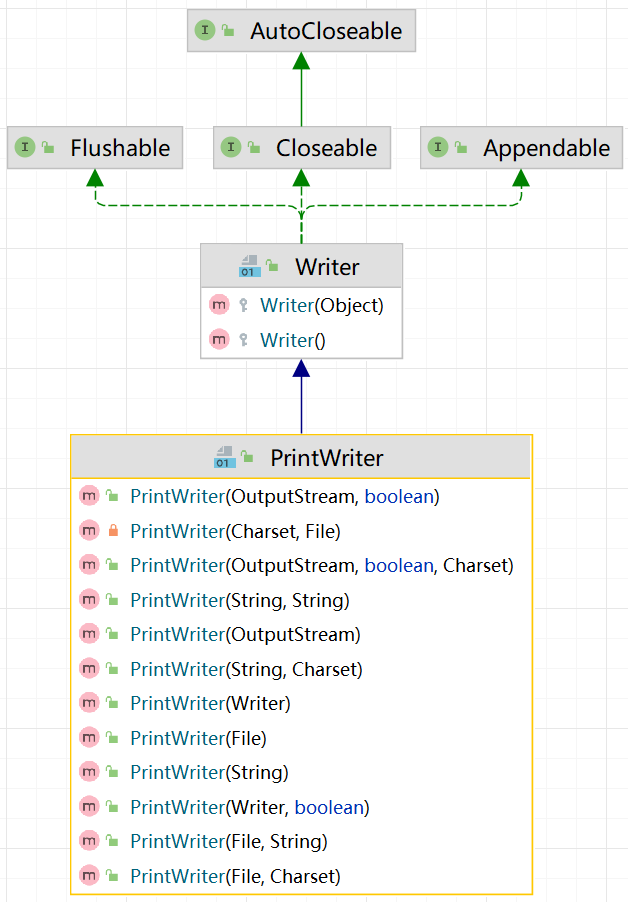
Task: Click method icon next to PrintWriter(File, Charset)
Action: click(89, 876)
